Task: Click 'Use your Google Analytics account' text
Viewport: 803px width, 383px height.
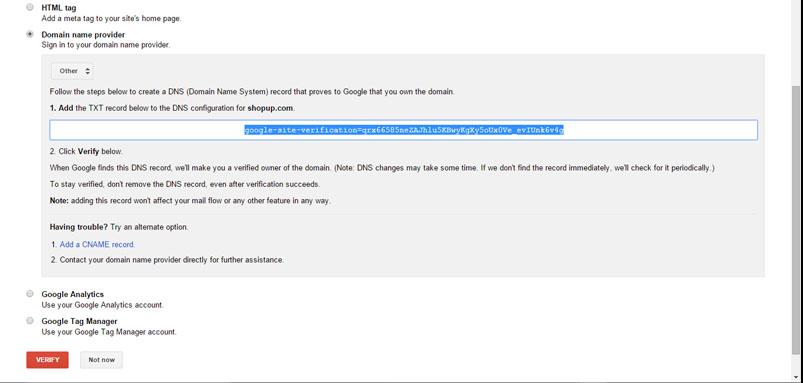Action: (102, 305)
